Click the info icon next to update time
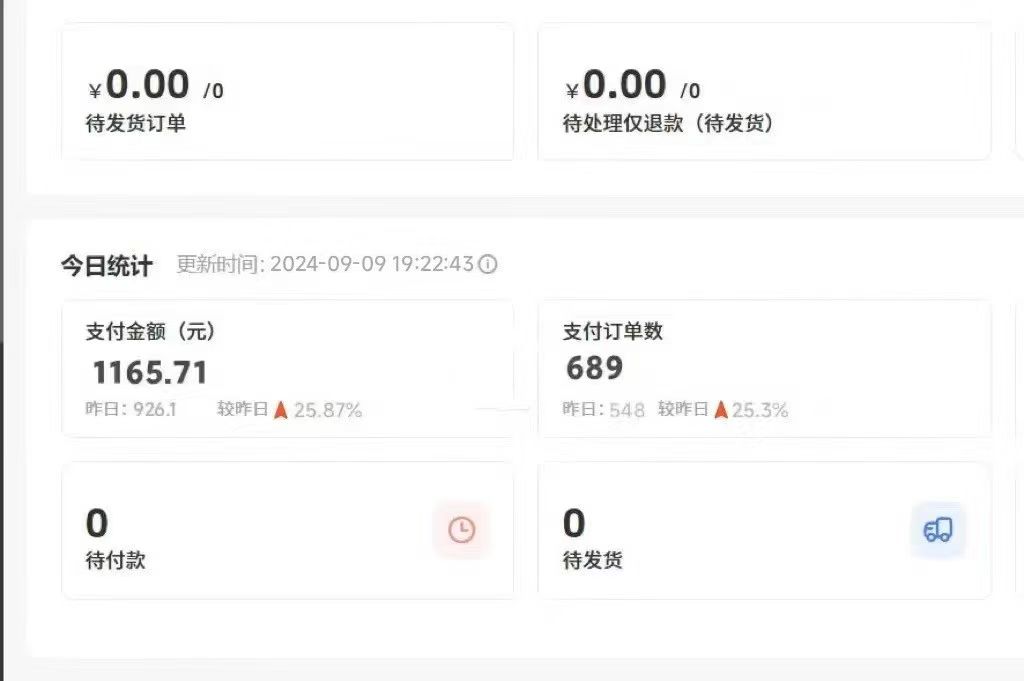The image size is (1024, 681). pyautogui.click(x=487, y=264)
